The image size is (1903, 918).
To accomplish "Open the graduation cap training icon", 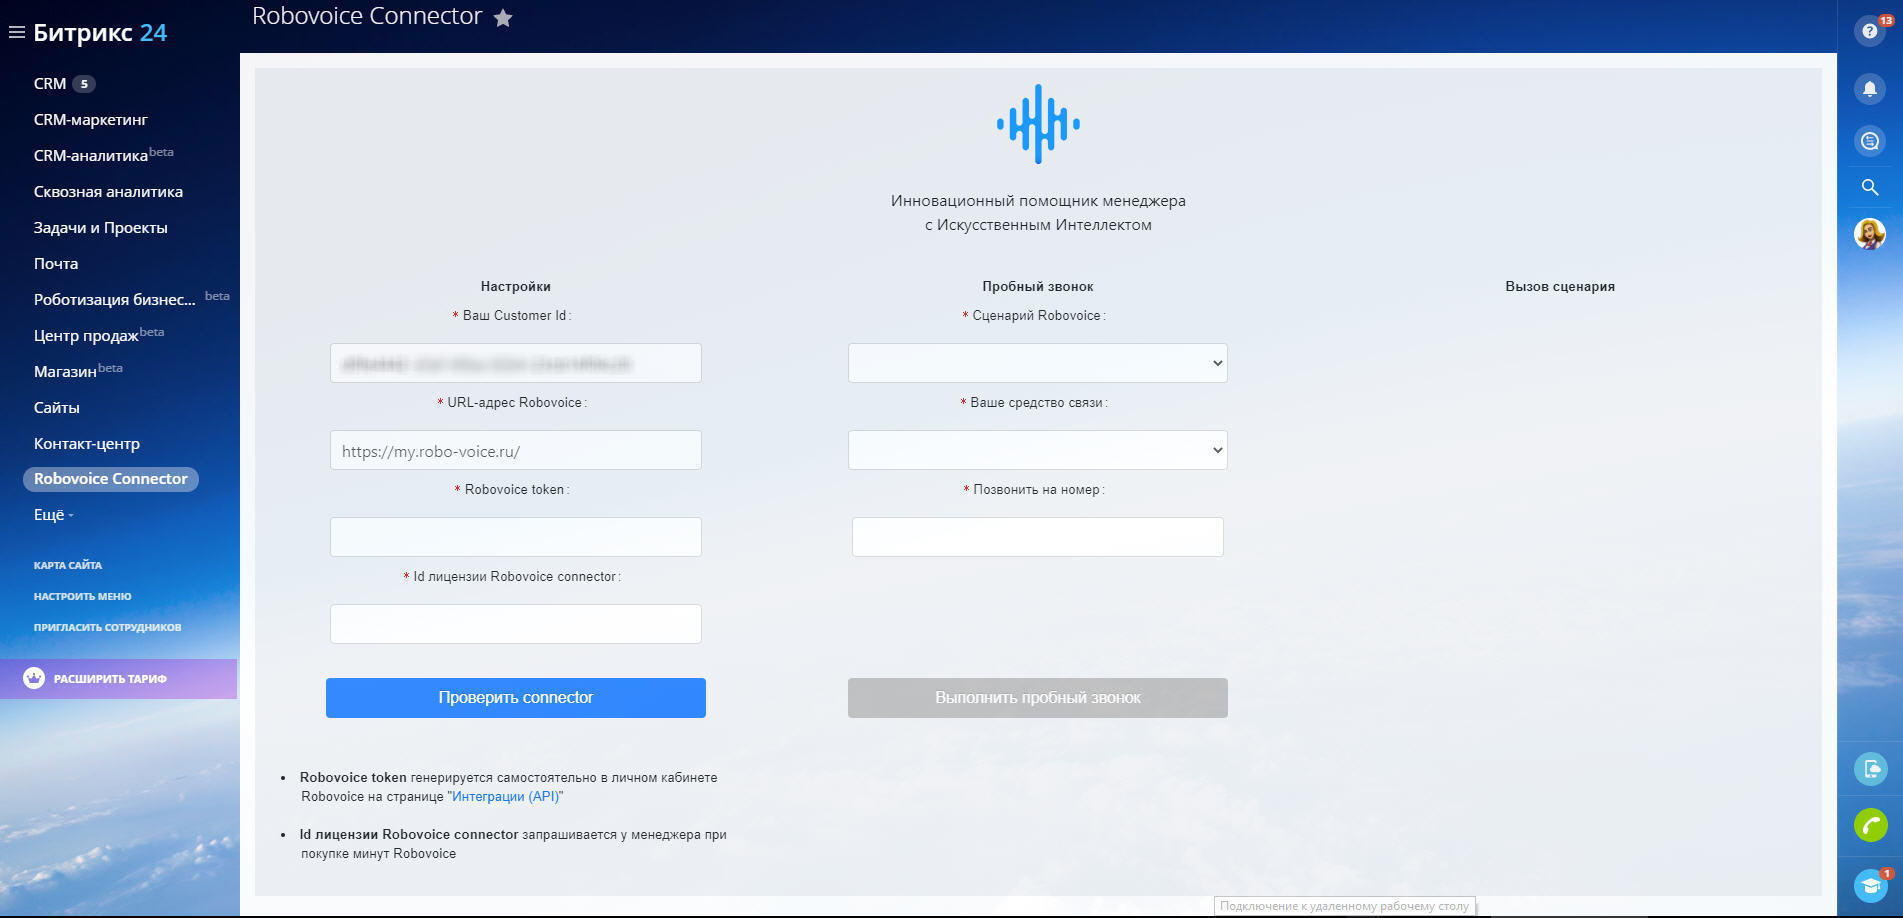I will (x=1870, y=886).
